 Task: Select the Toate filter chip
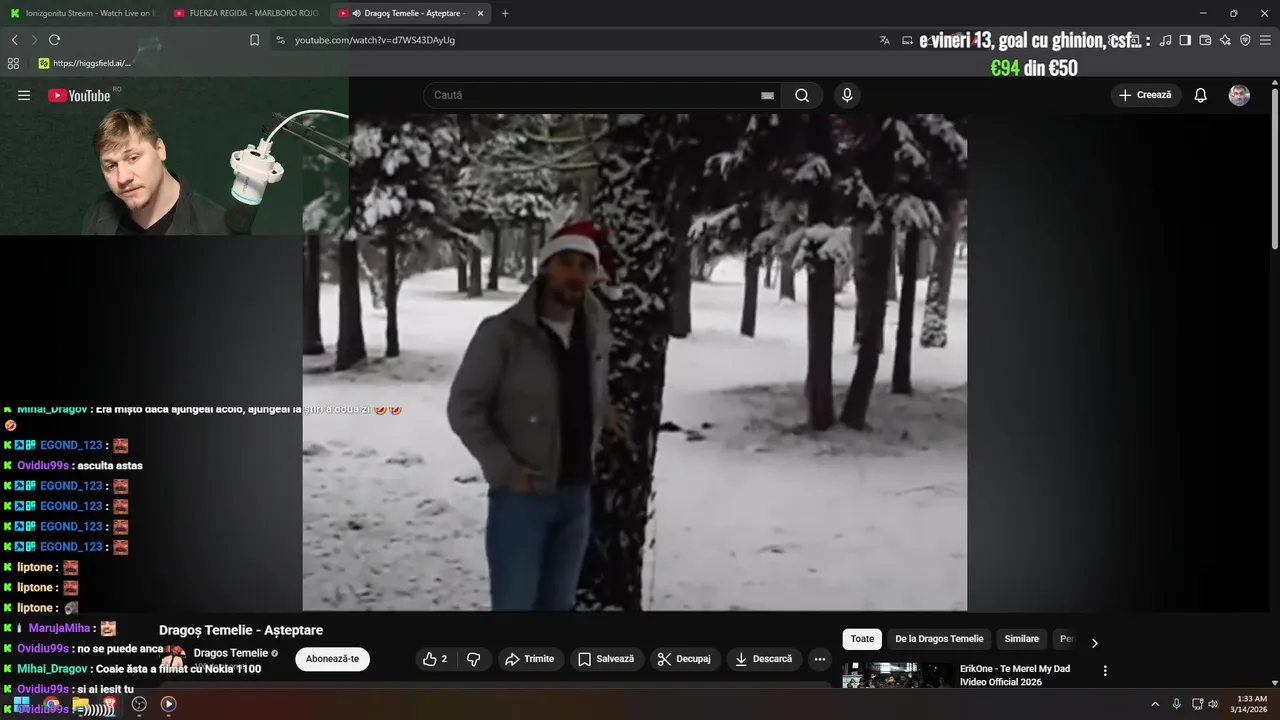click(862, 639)
